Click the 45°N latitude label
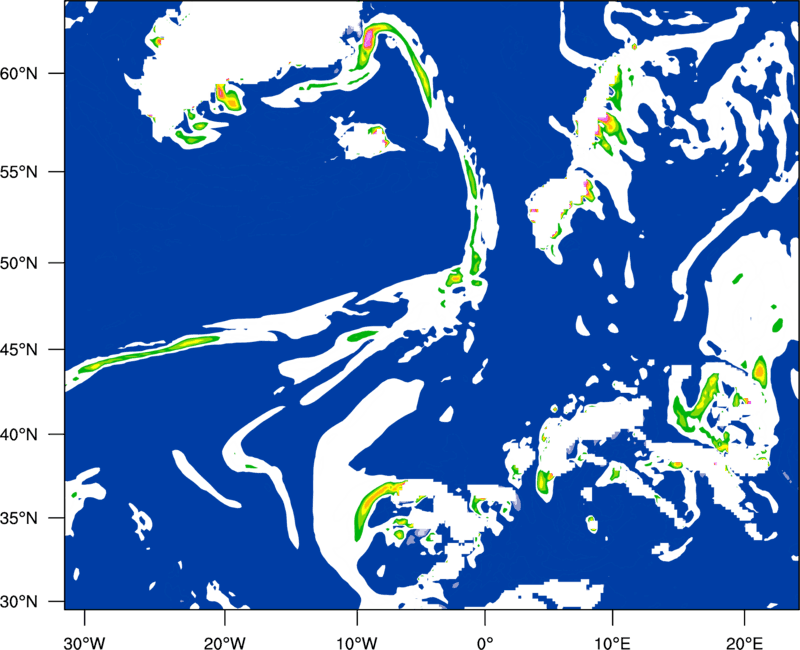The image size is (800, 650). click(19, 349)
